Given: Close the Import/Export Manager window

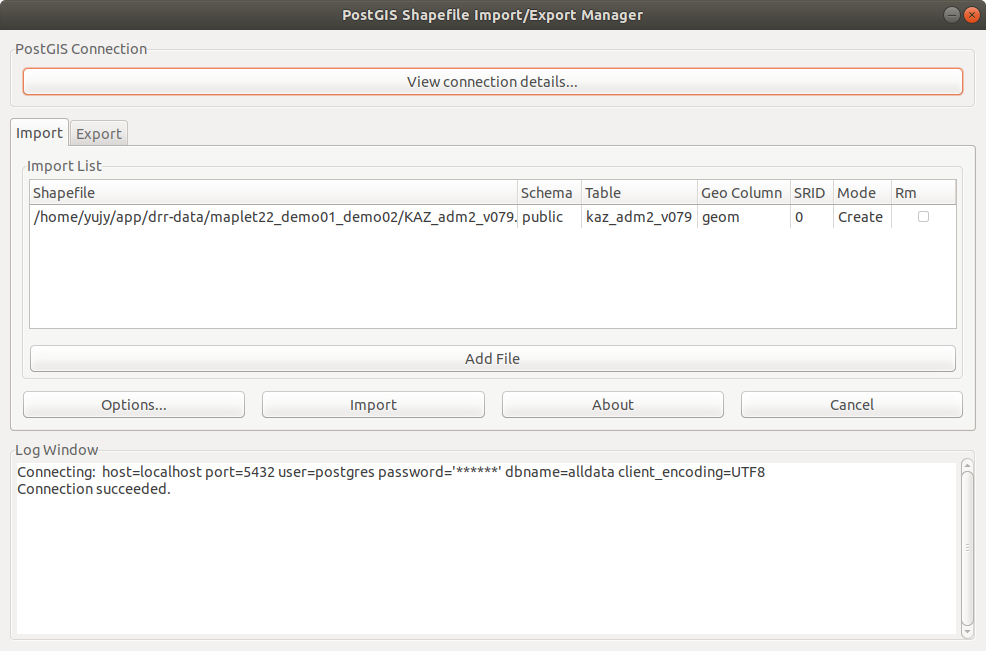Looking at the screenshot, I should [970, 15].
